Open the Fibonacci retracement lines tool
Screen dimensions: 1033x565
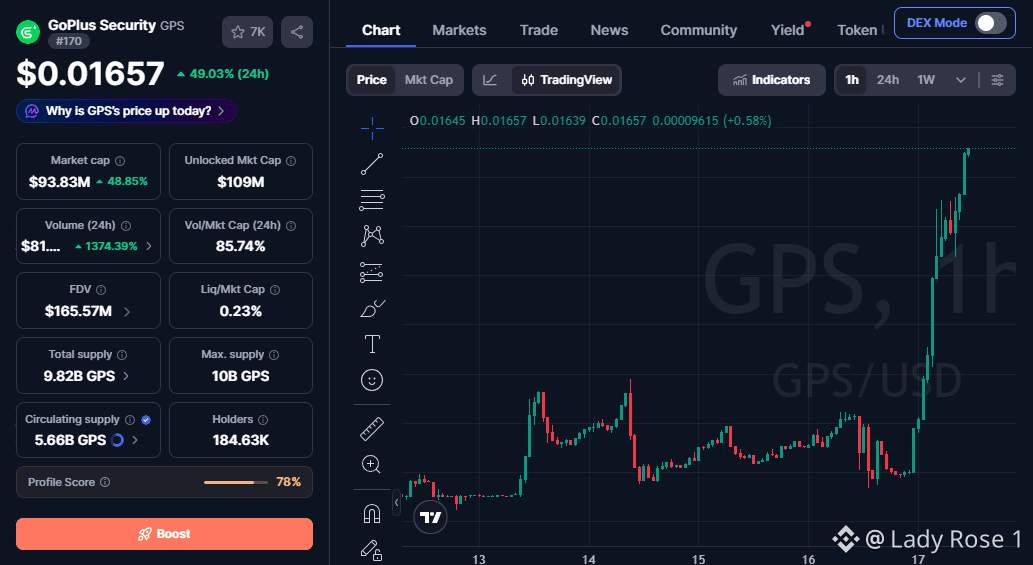[372, 200]
